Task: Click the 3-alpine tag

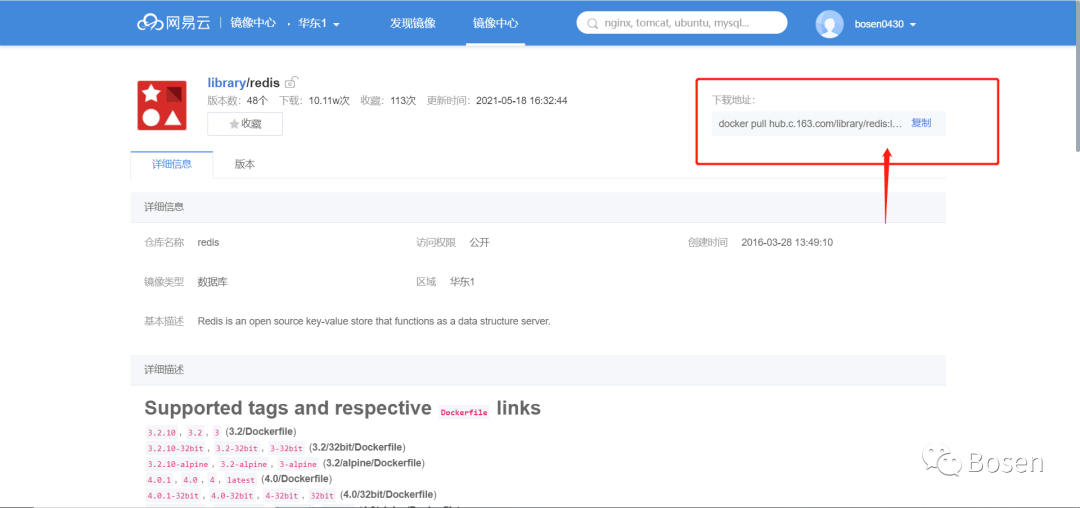Action: pyautogui.click(x=298, y=465)
